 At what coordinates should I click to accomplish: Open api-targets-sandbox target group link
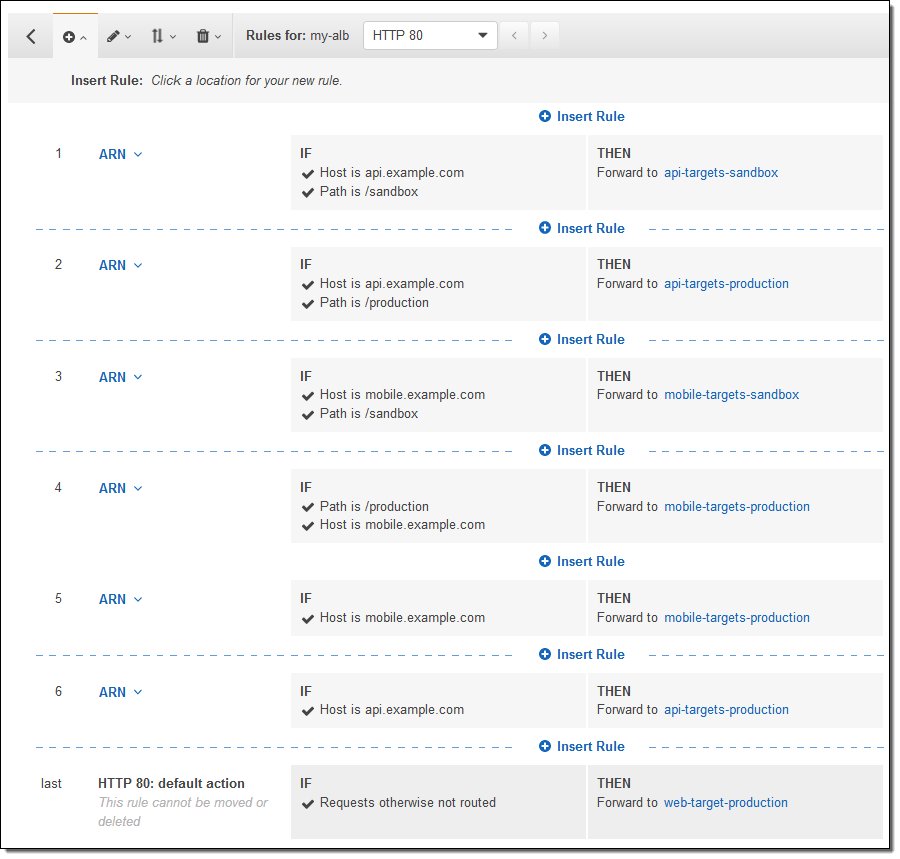pyautogui.click(x=720, y=173)
